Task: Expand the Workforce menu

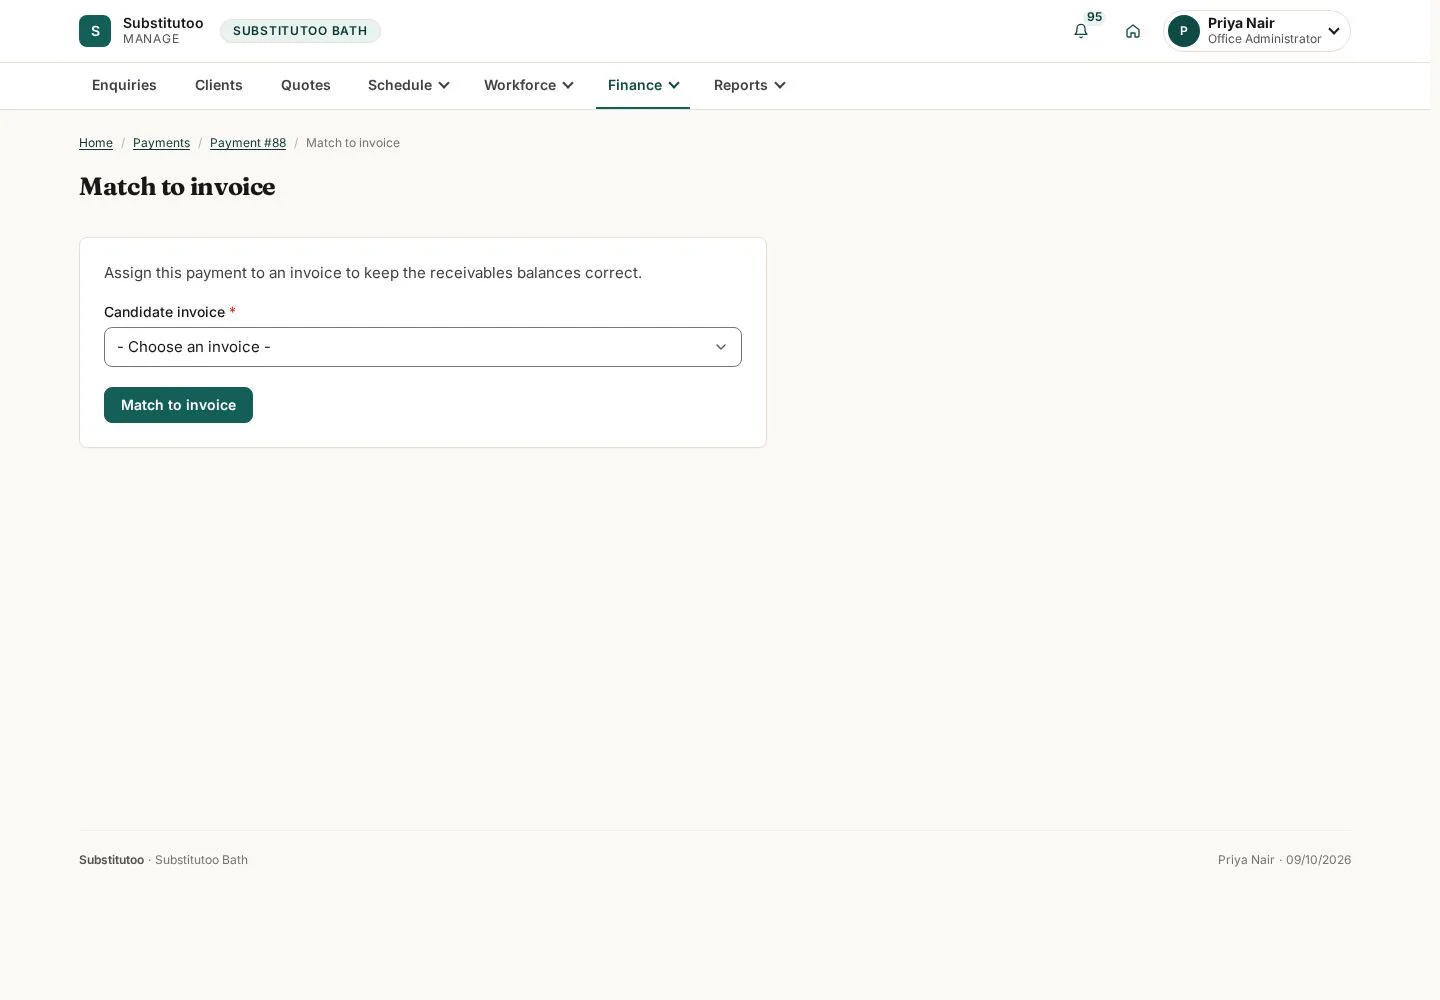Action: (528, 85)
